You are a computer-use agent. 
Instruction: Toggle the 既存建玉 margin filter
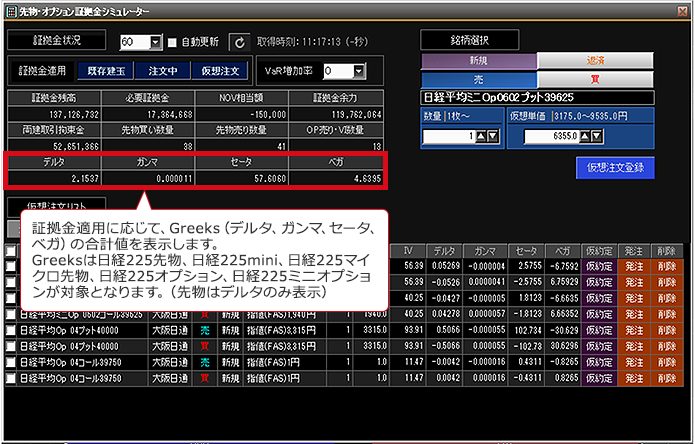(x=106, y=71)
